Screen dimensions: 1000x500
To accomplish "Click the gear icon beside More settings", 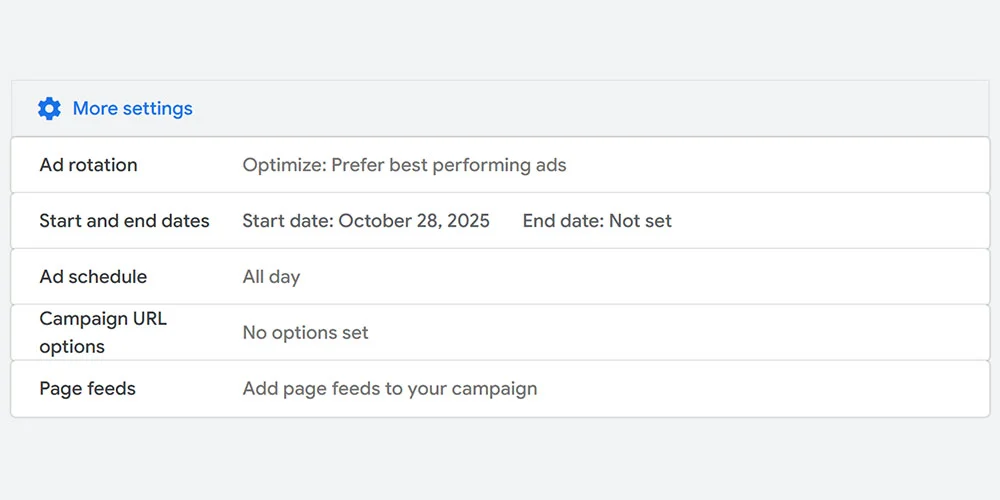I will click(x=49, y=109).
